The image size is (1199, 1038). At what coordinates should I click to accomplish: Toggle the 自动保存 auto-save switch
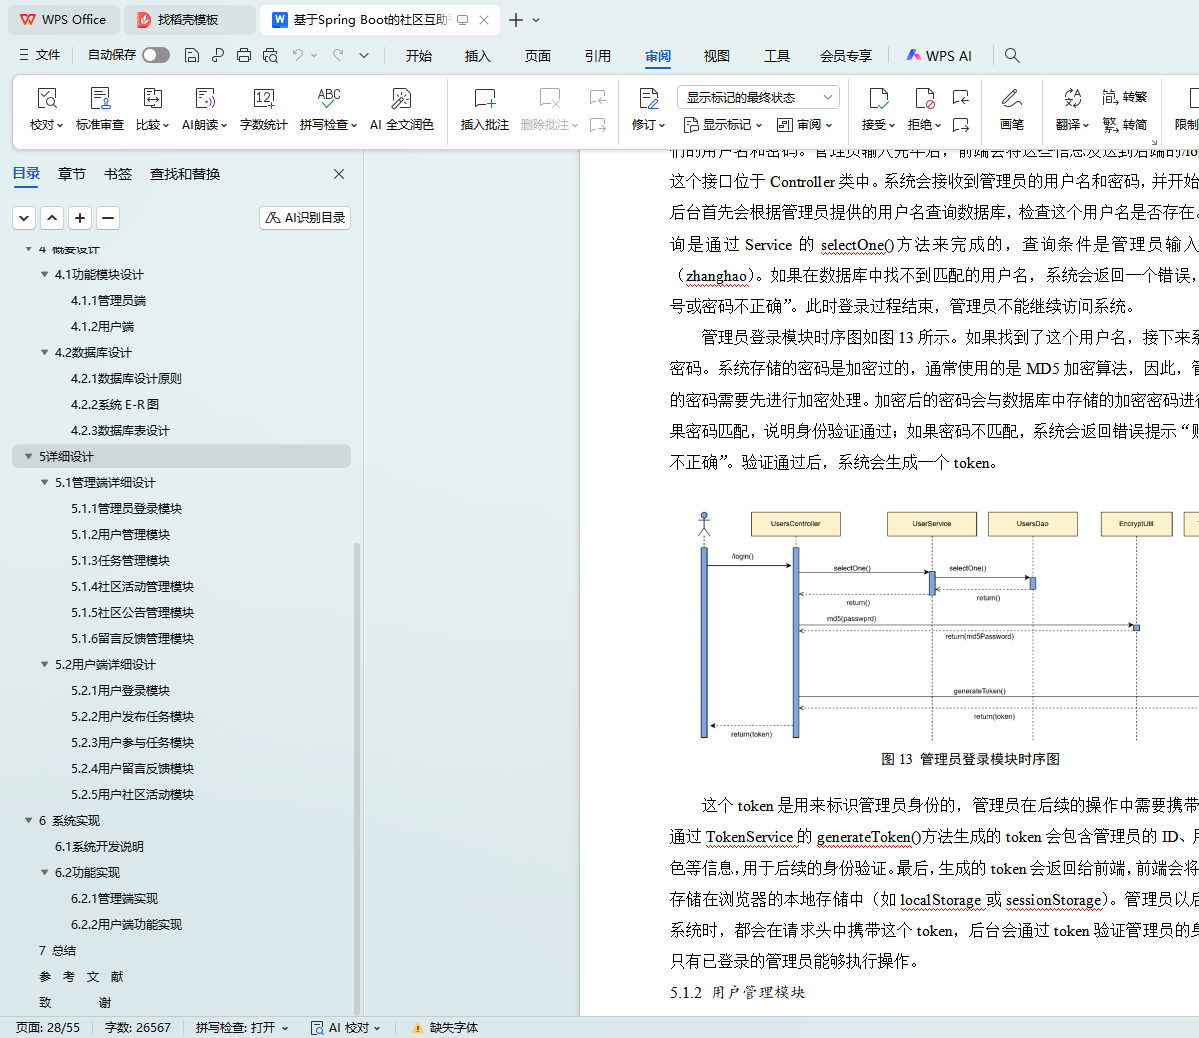coord(155,56)
